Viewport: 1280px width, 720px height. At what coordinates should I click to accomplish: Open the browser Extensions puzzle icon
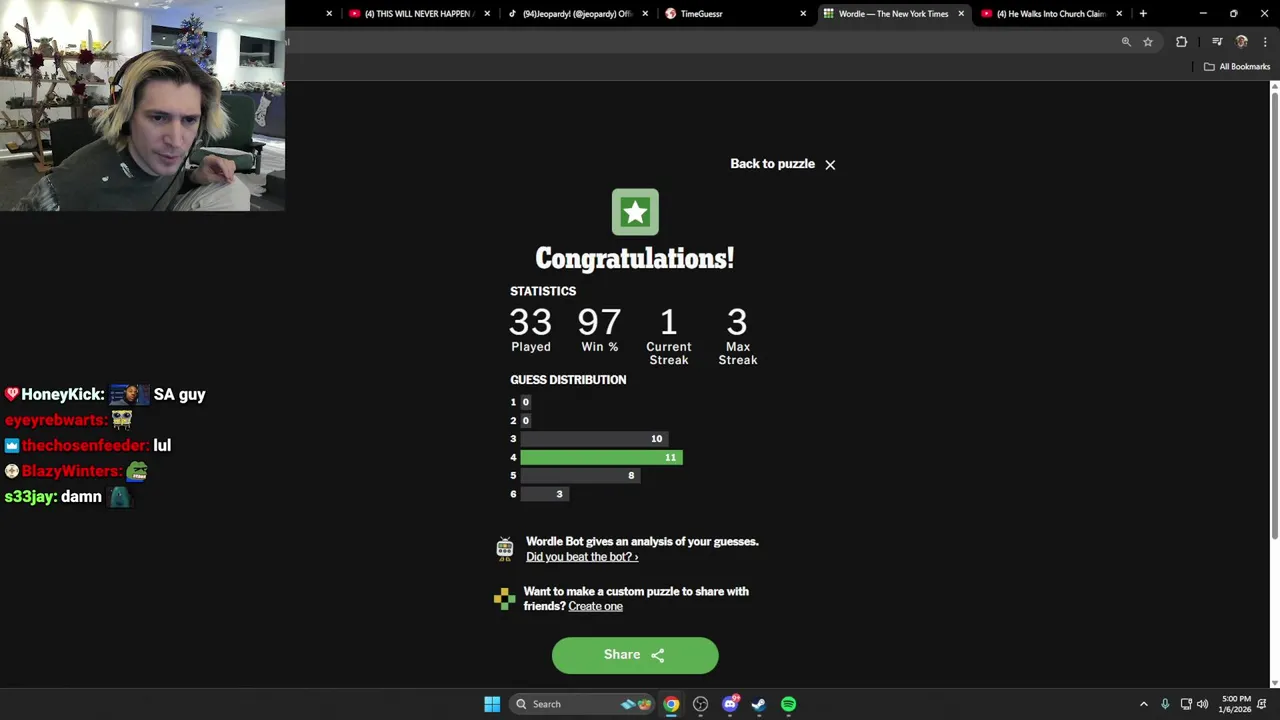point(1182,42)
